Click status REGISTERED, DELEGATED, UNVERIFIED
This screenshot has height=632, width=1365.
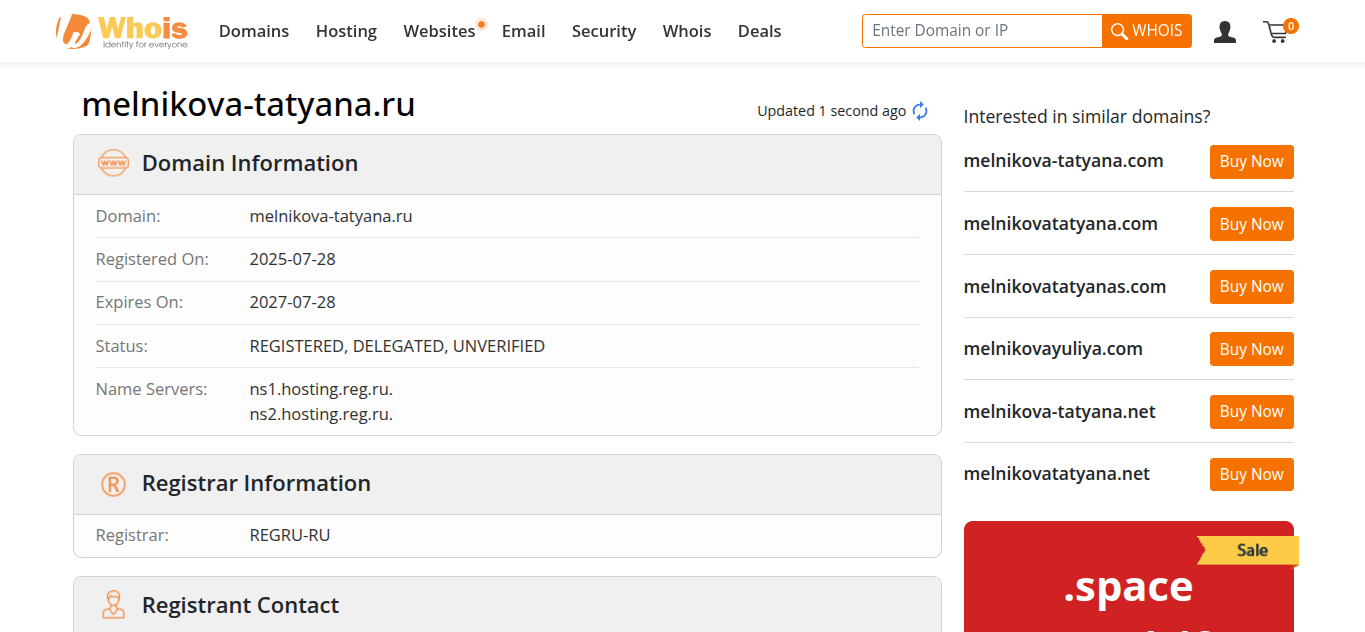pyautogui.click(x=397, y=346)
